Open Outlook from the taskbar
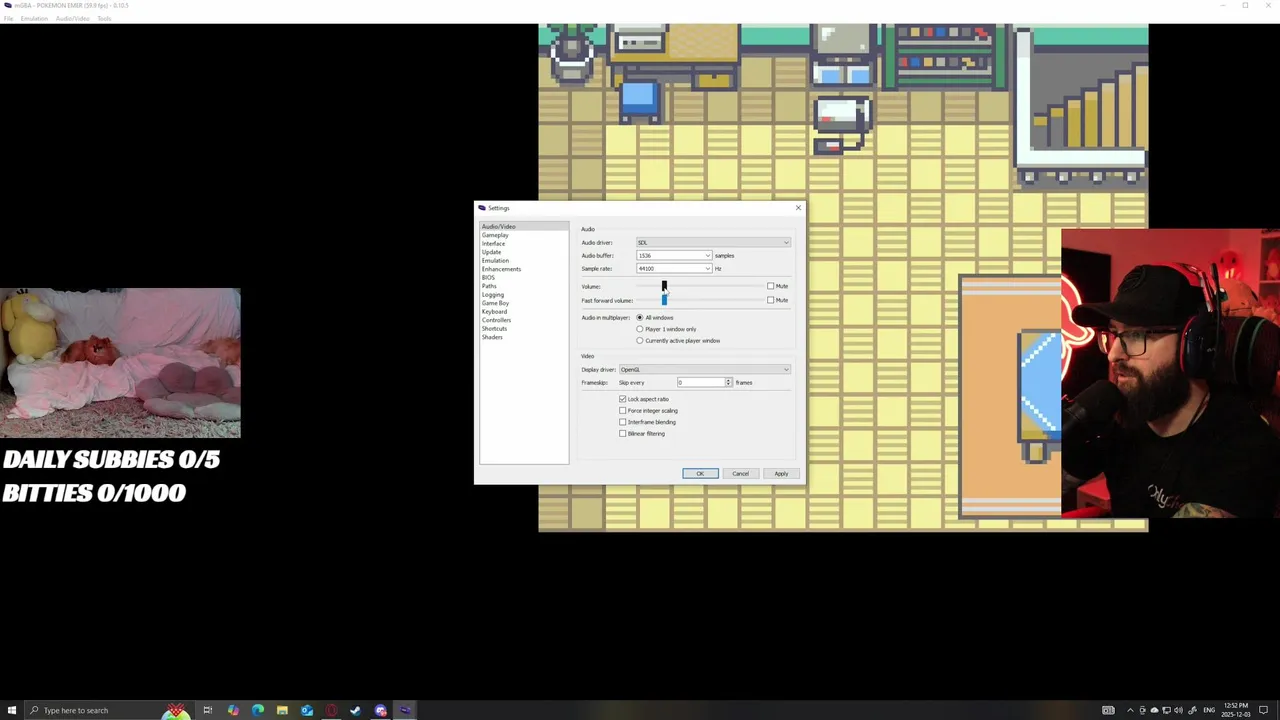Viewport: 1280px width, 720px height. (x=307, y=710)
